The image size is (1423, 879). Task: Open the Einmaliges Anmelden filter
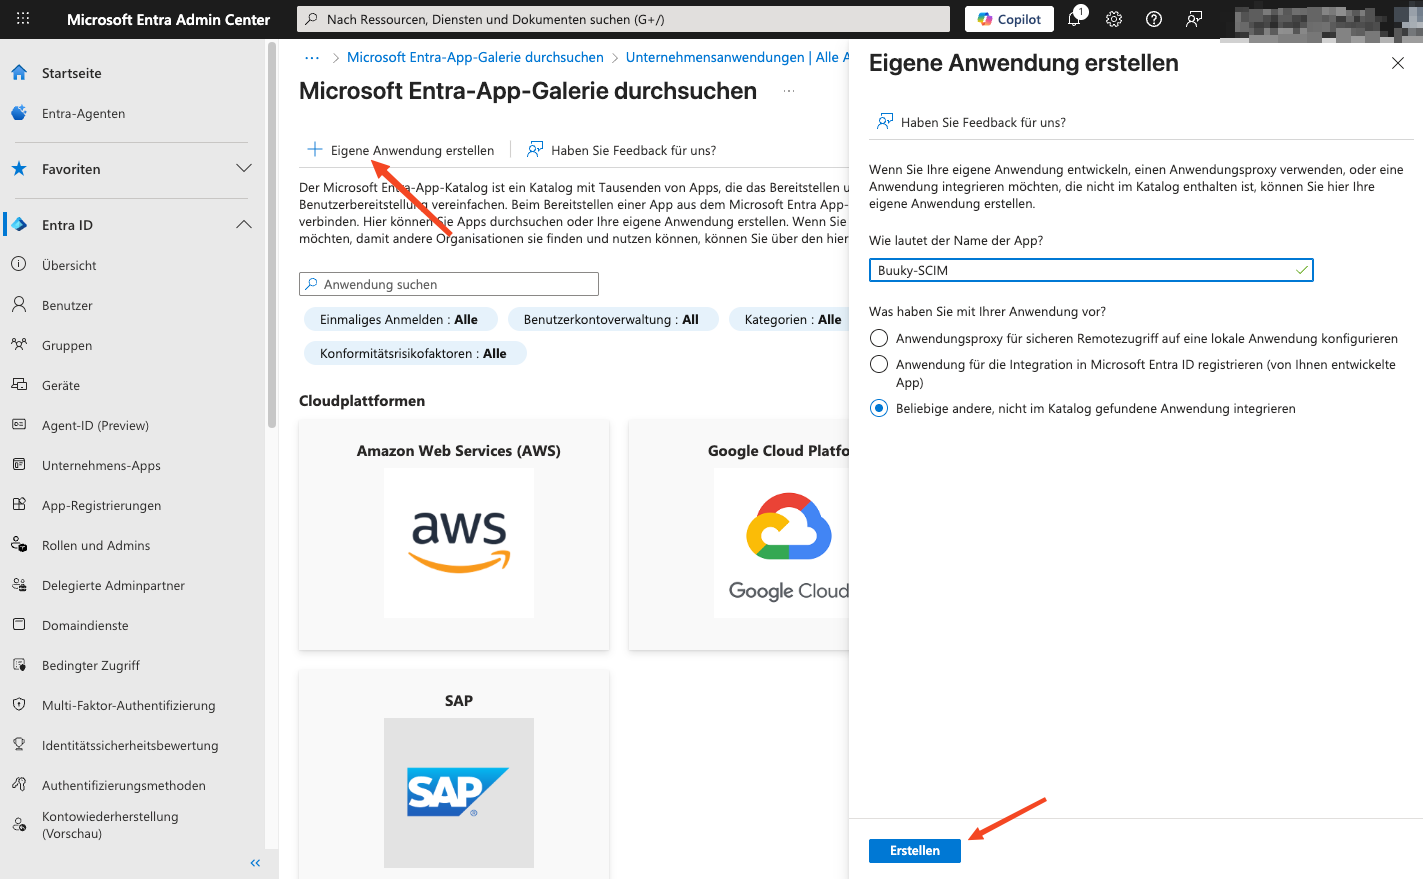(399, 320)
